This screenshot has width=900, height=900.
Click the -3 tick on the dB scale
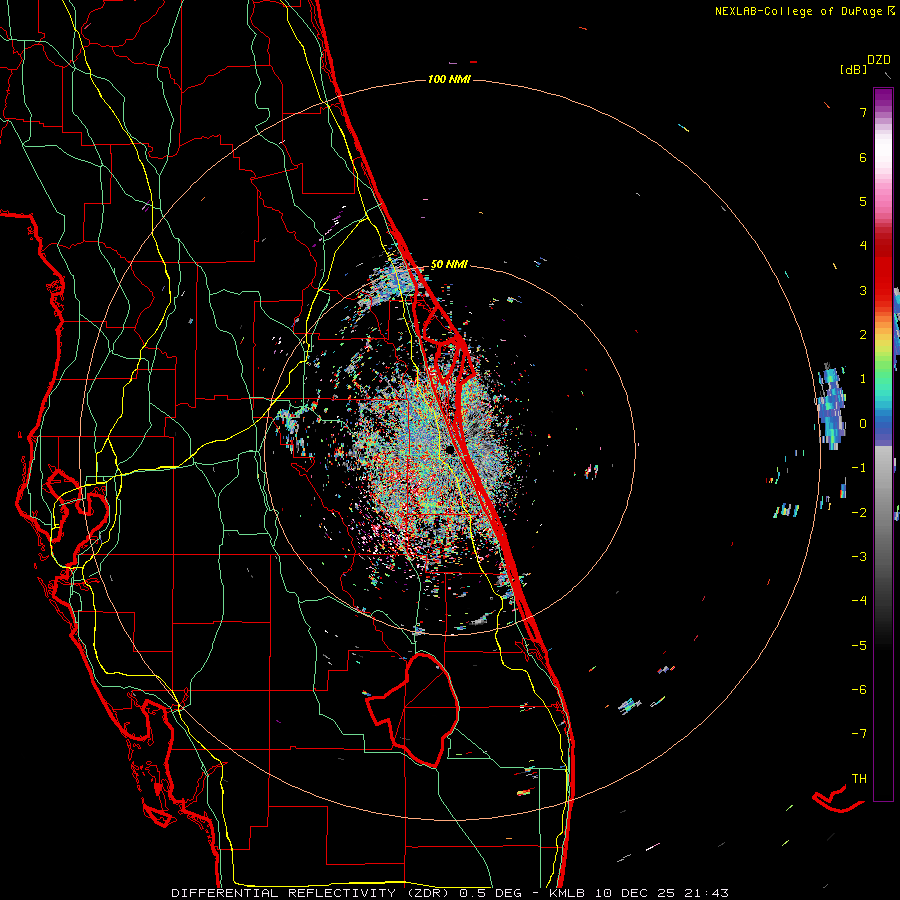point(859,557)
